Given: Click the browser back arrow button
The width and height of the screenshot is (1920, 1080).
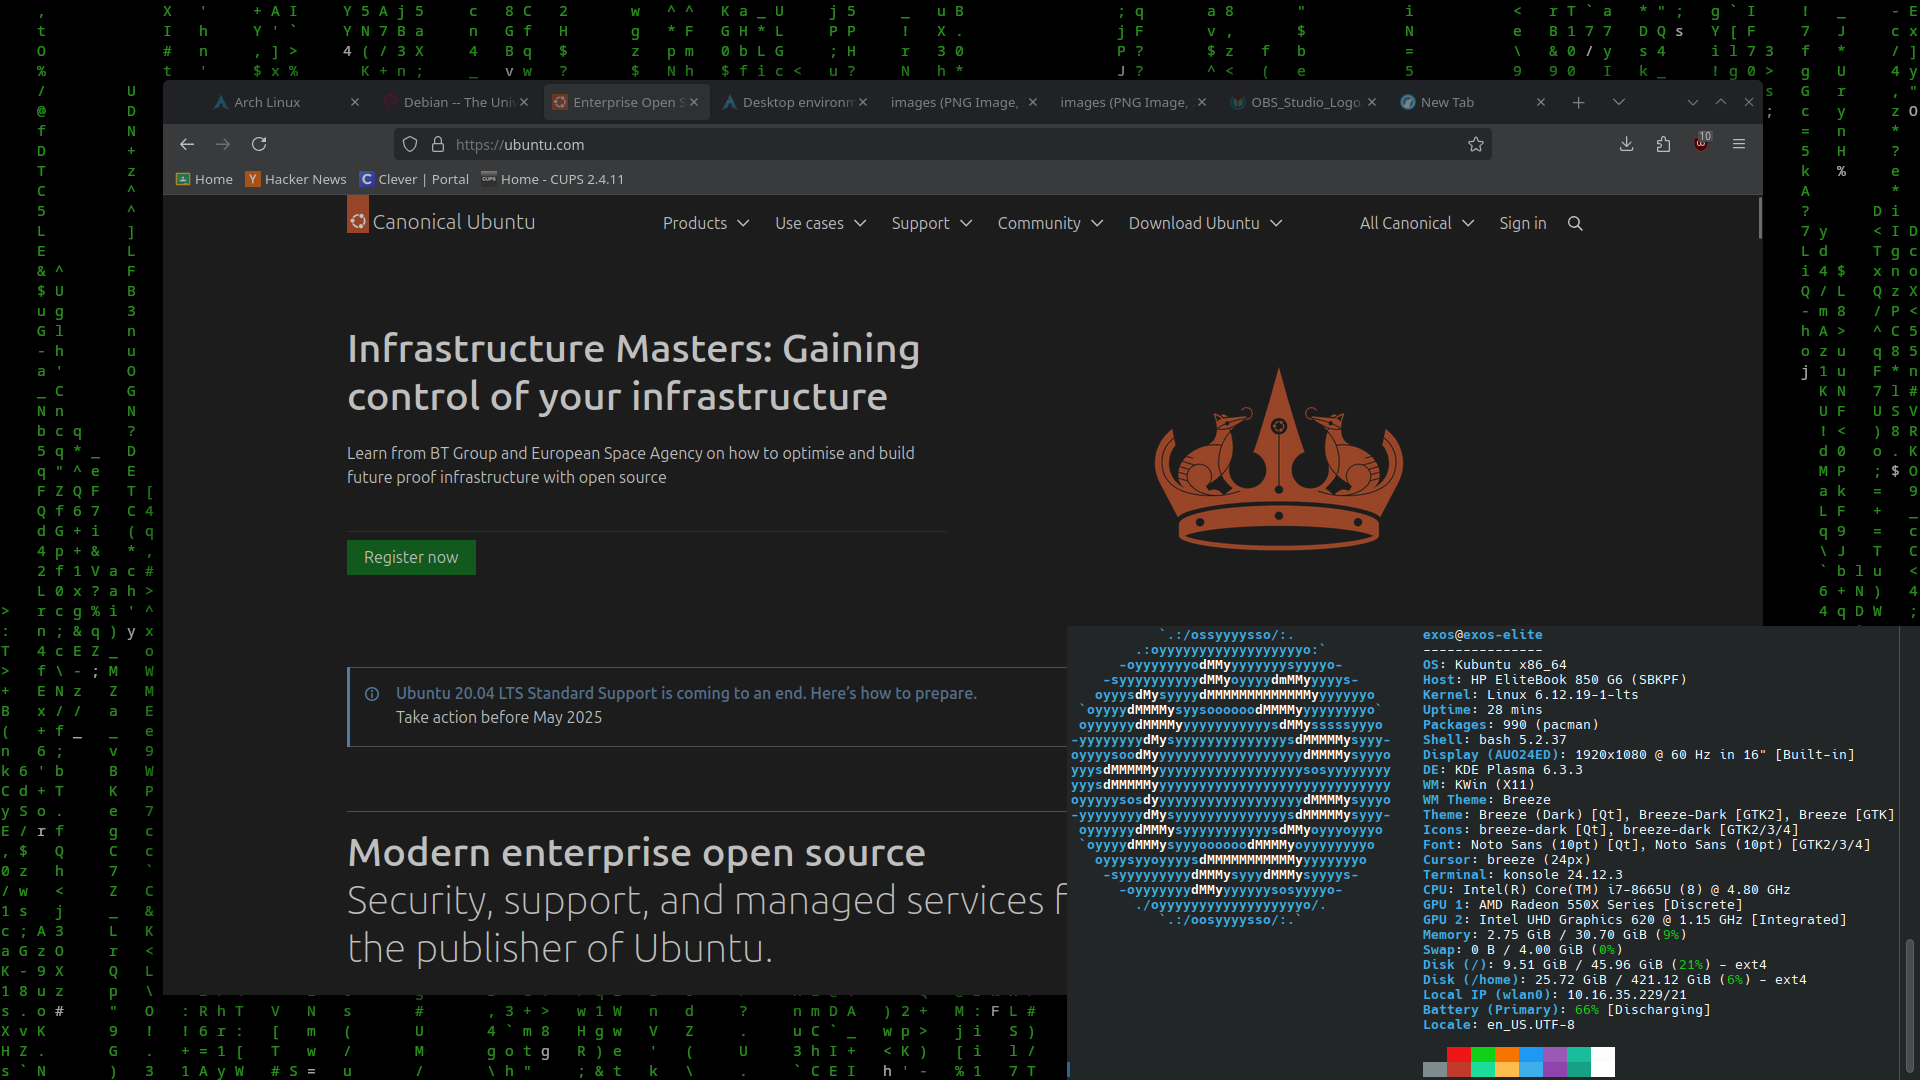Looking at the screenshot, I should [x=187, y=144].
